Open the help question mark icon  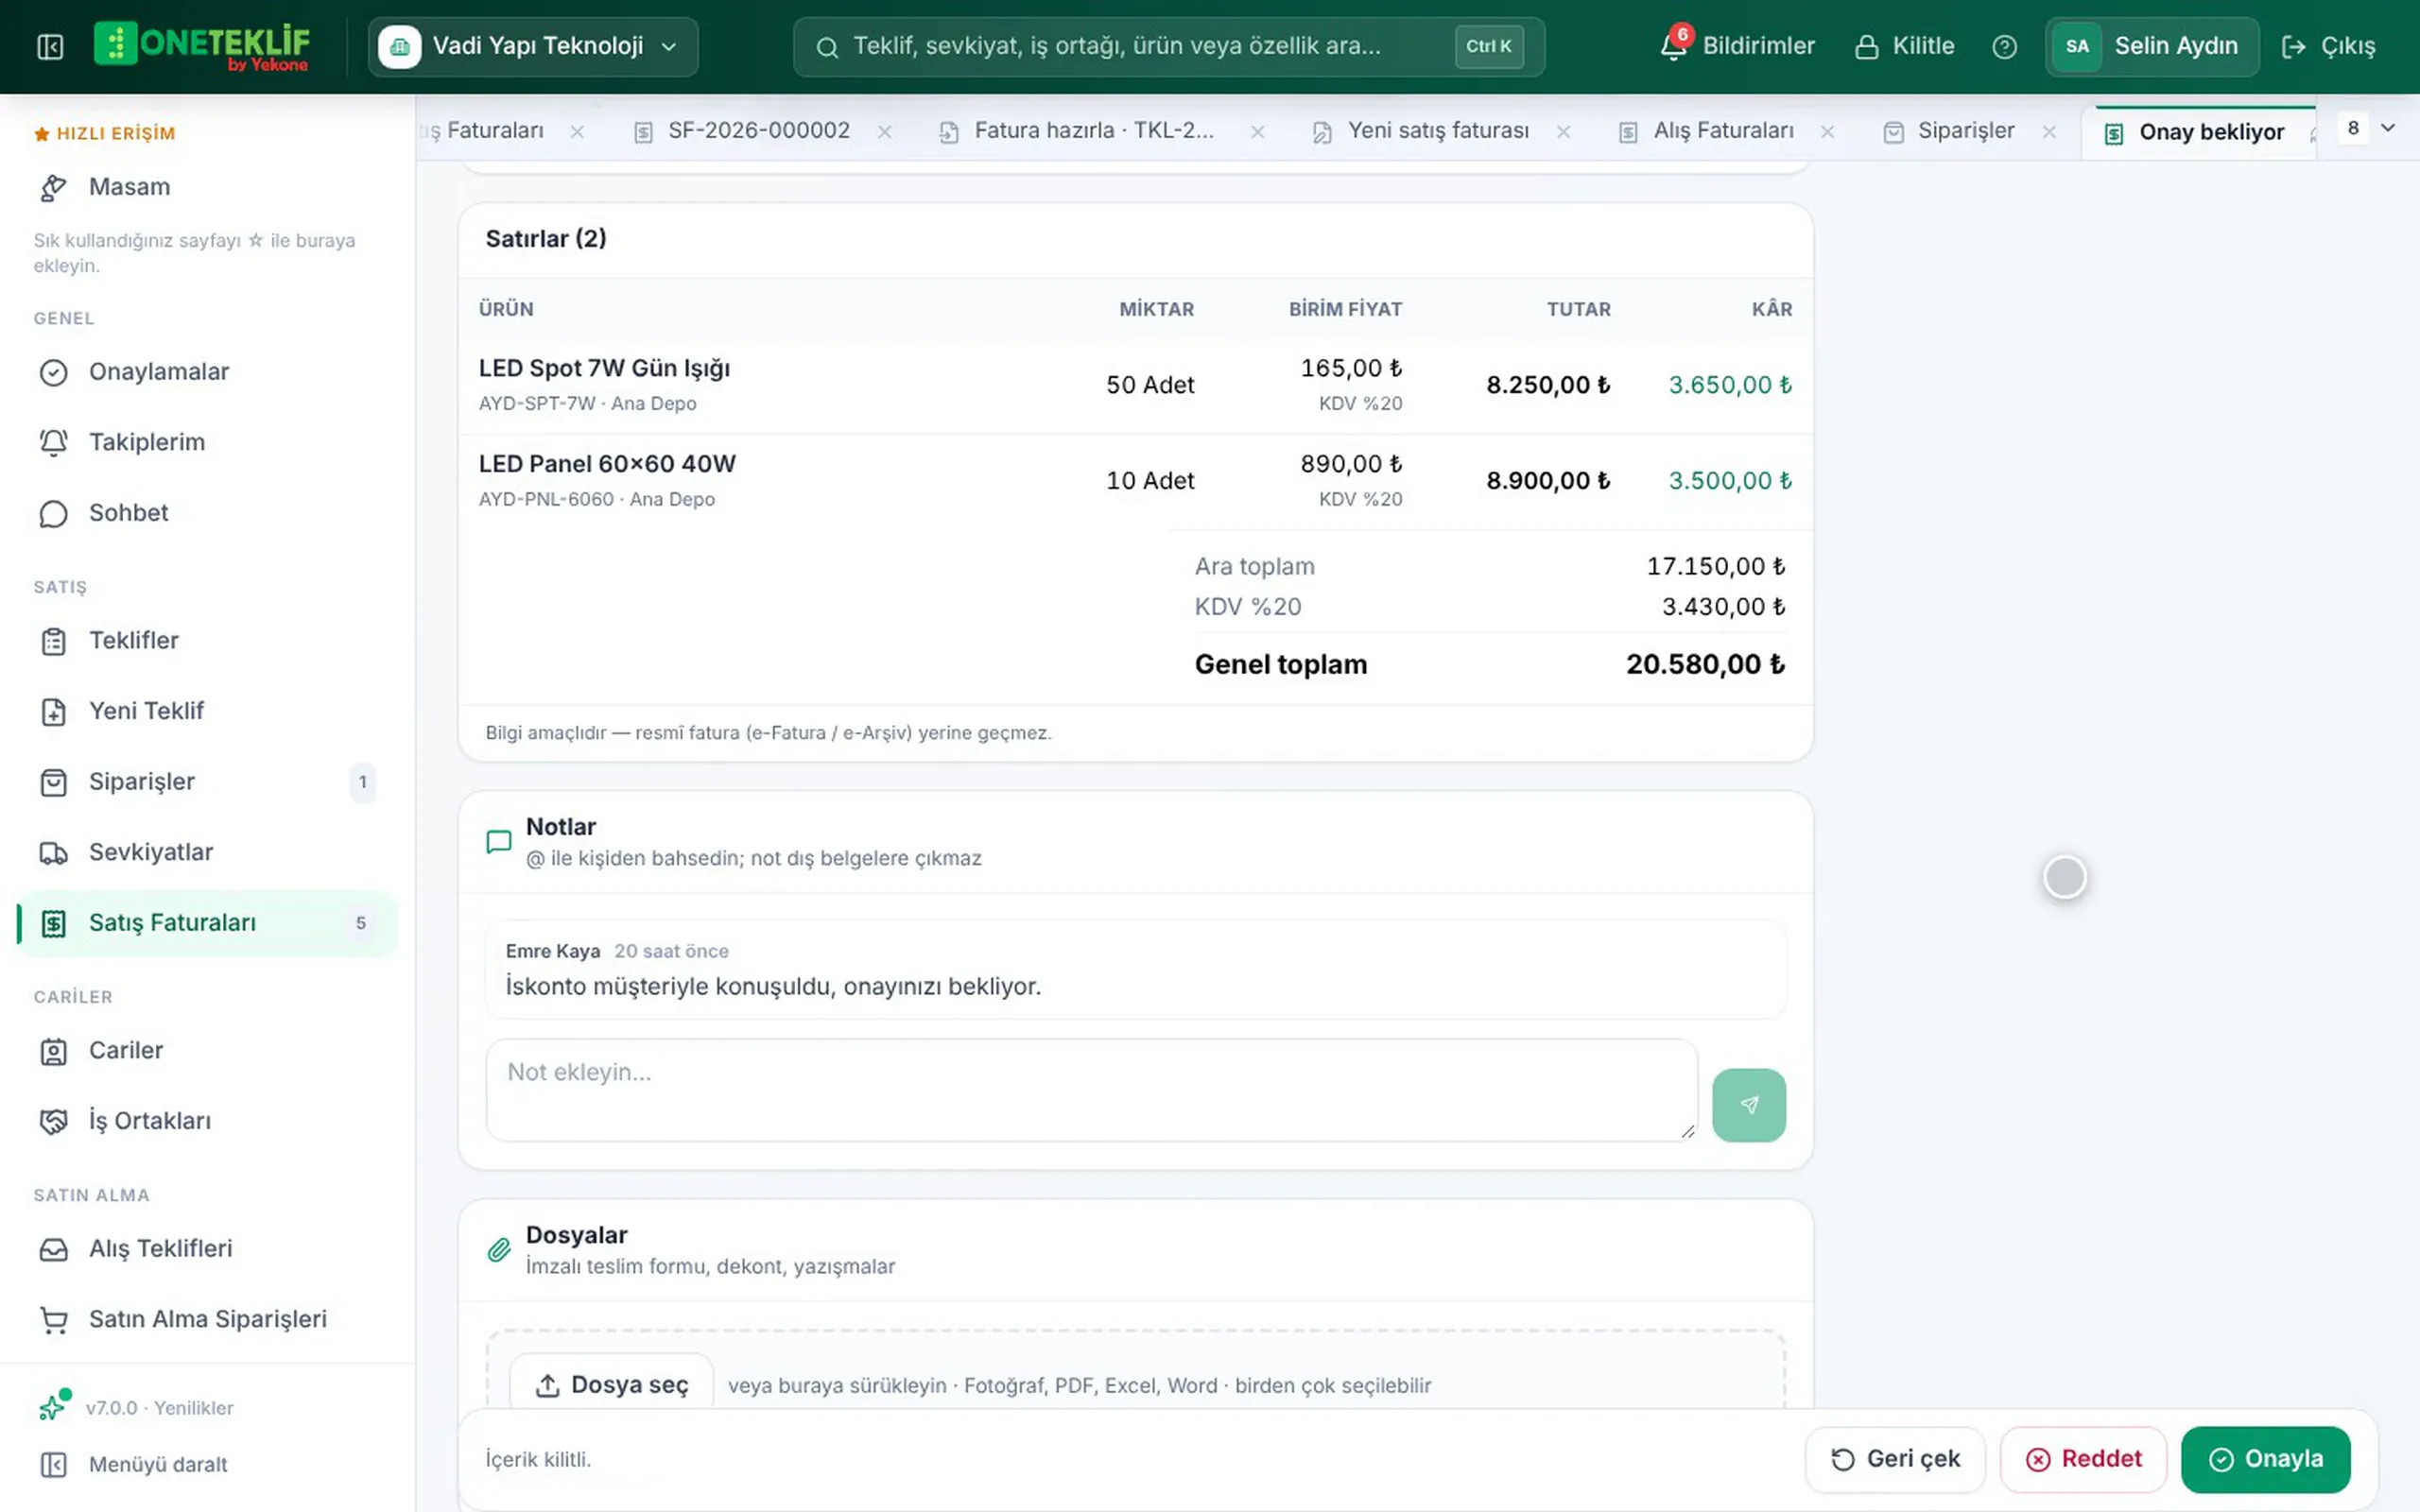2004,46
